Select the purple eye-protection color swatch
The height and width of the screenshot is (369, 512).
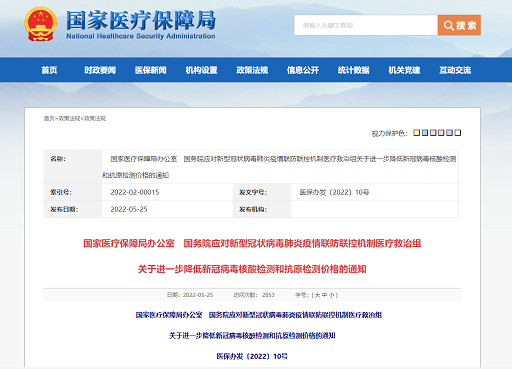(450, 133)
